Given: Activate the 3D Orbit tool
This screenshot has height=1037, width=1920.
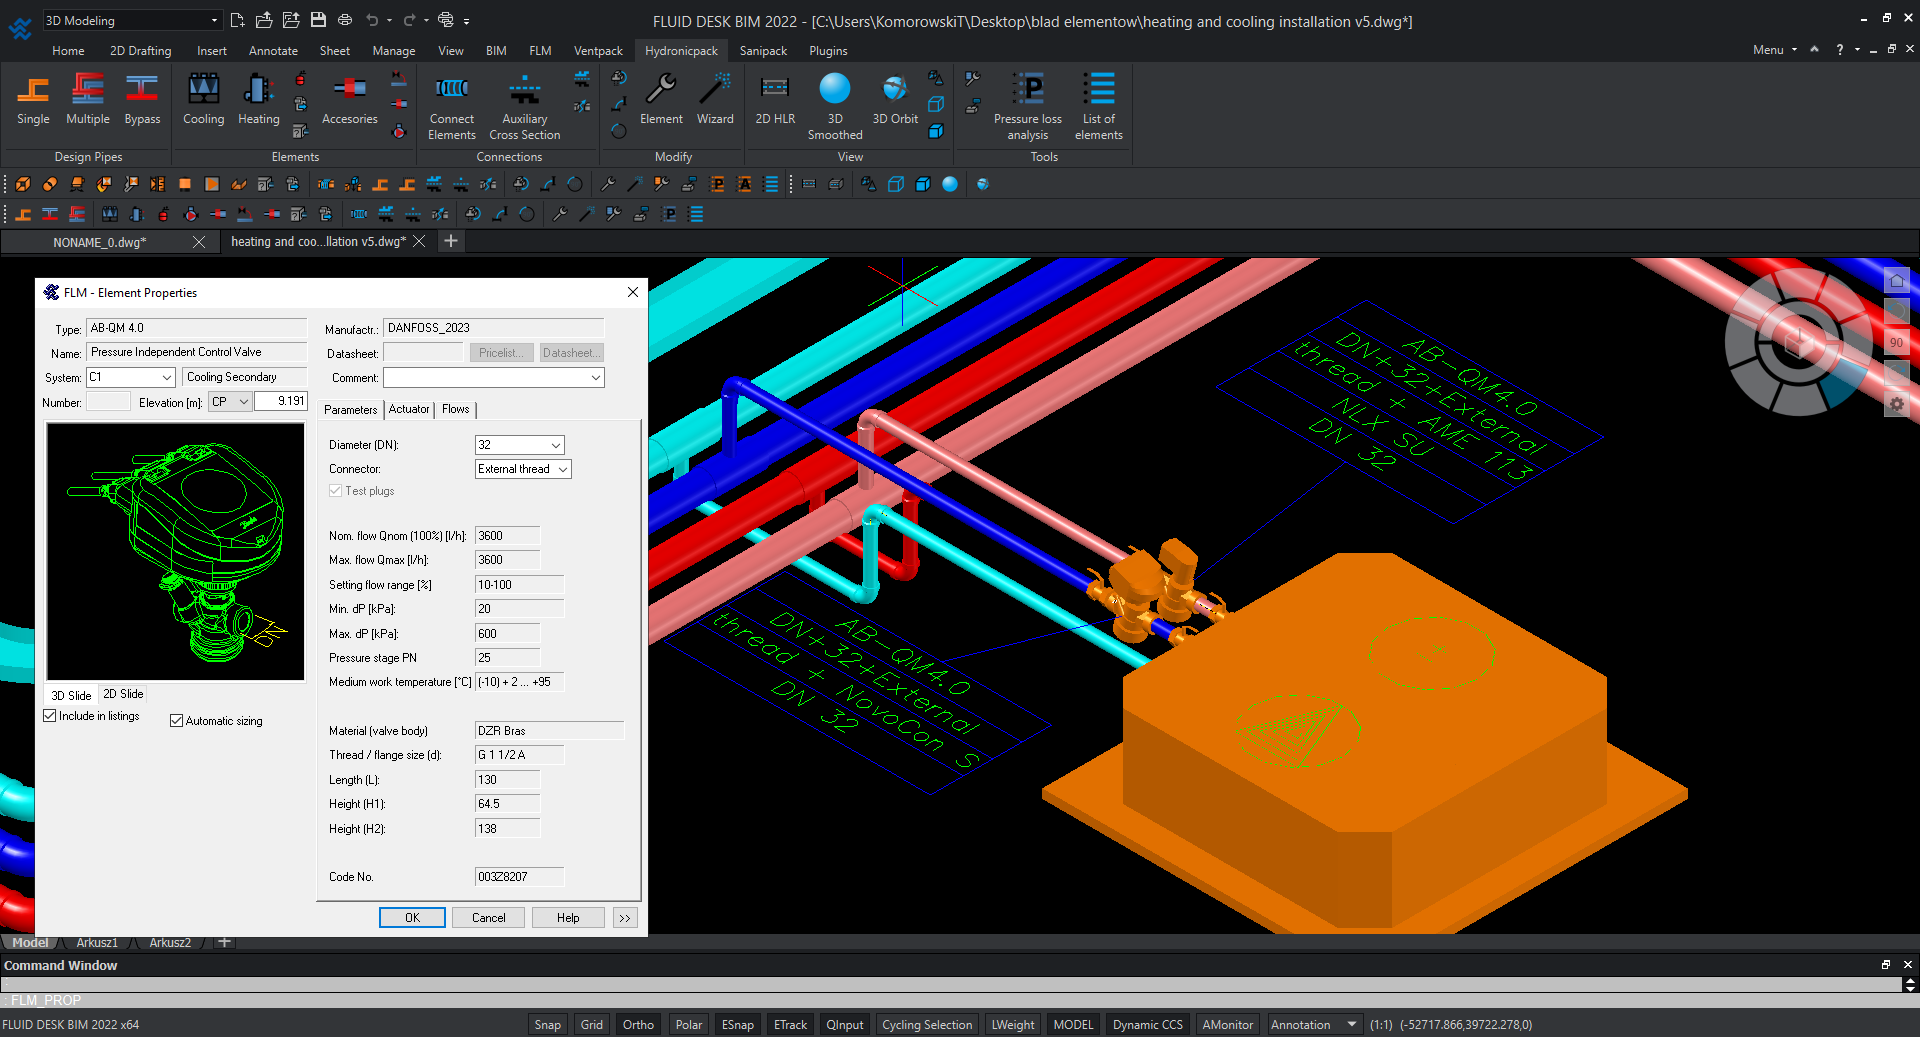Looking at the screenshot, I should click(x=894, y=100).
